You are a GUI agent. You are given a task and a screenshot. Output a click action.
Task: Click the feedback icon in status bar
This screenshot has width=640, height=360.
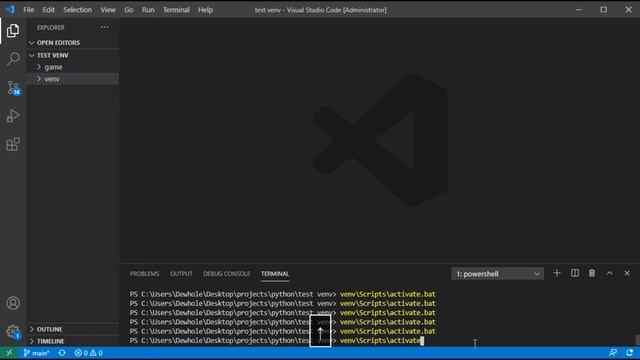coord(613,353)
